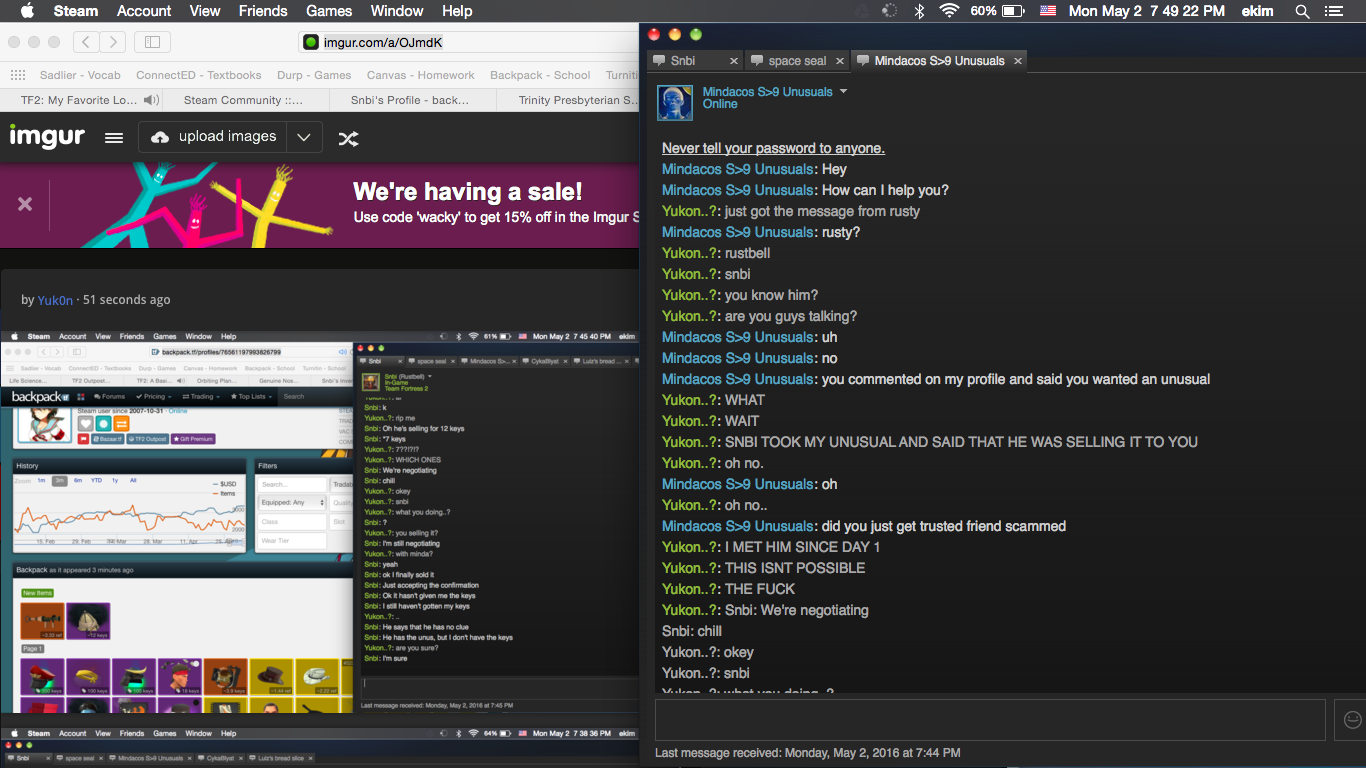Image resolution: width=1366 pixels, height=768 pixels.
Task: Dismiss the sale banner with X
Action: [25, 204]
